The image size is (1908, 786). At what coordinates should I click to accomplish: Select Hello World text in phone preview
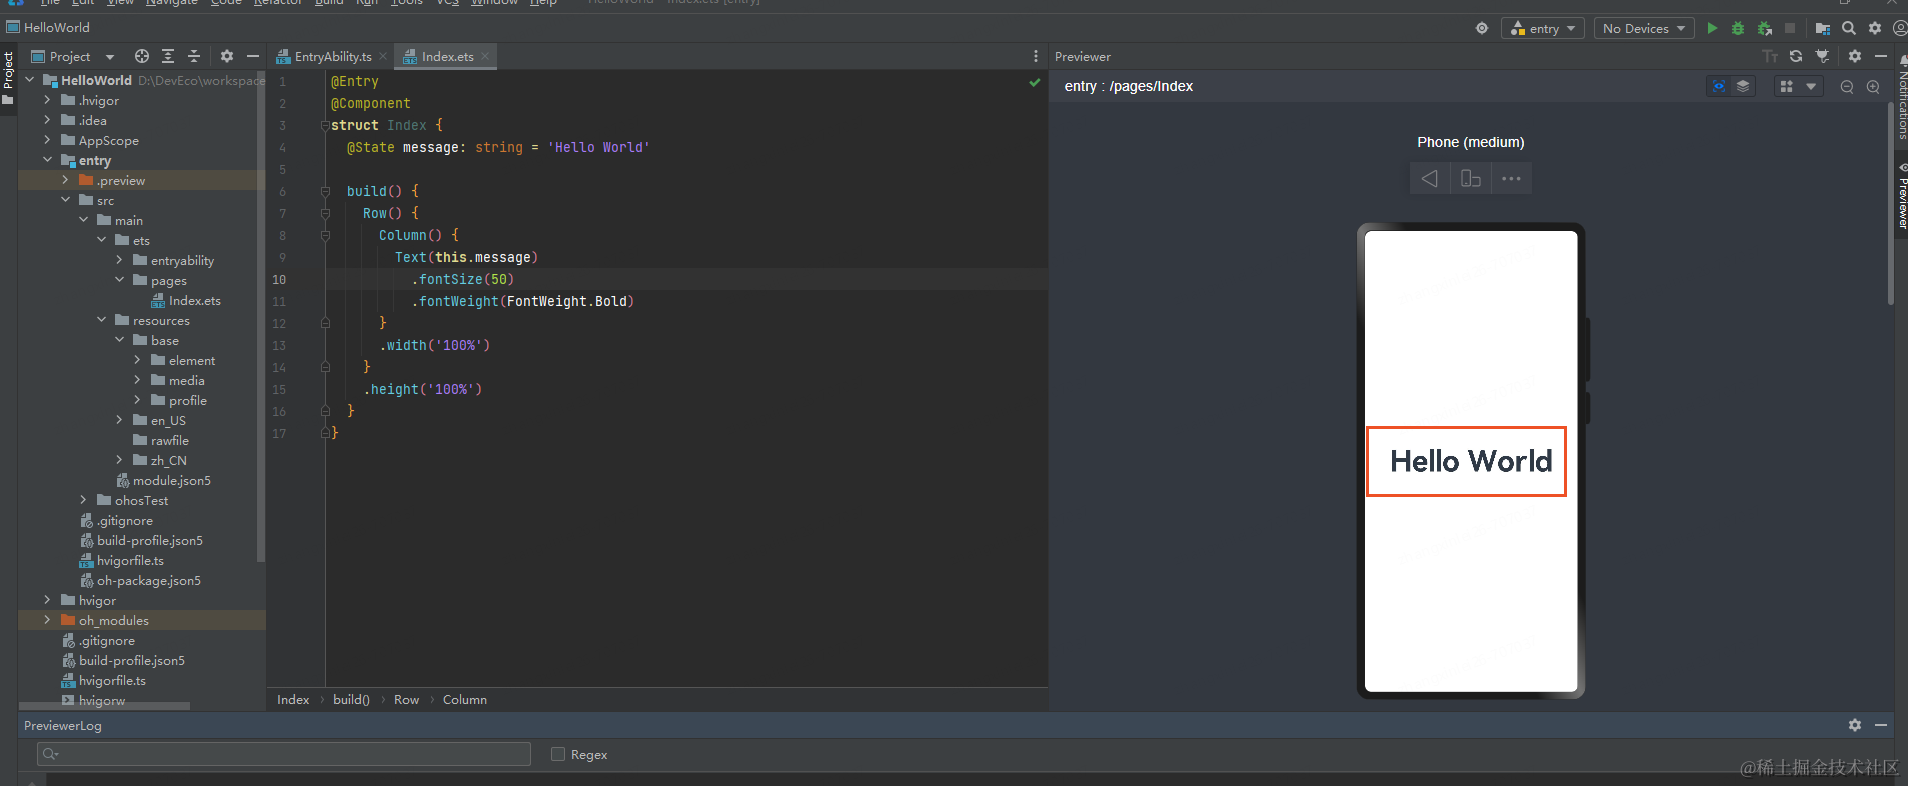pos(1470,461)
